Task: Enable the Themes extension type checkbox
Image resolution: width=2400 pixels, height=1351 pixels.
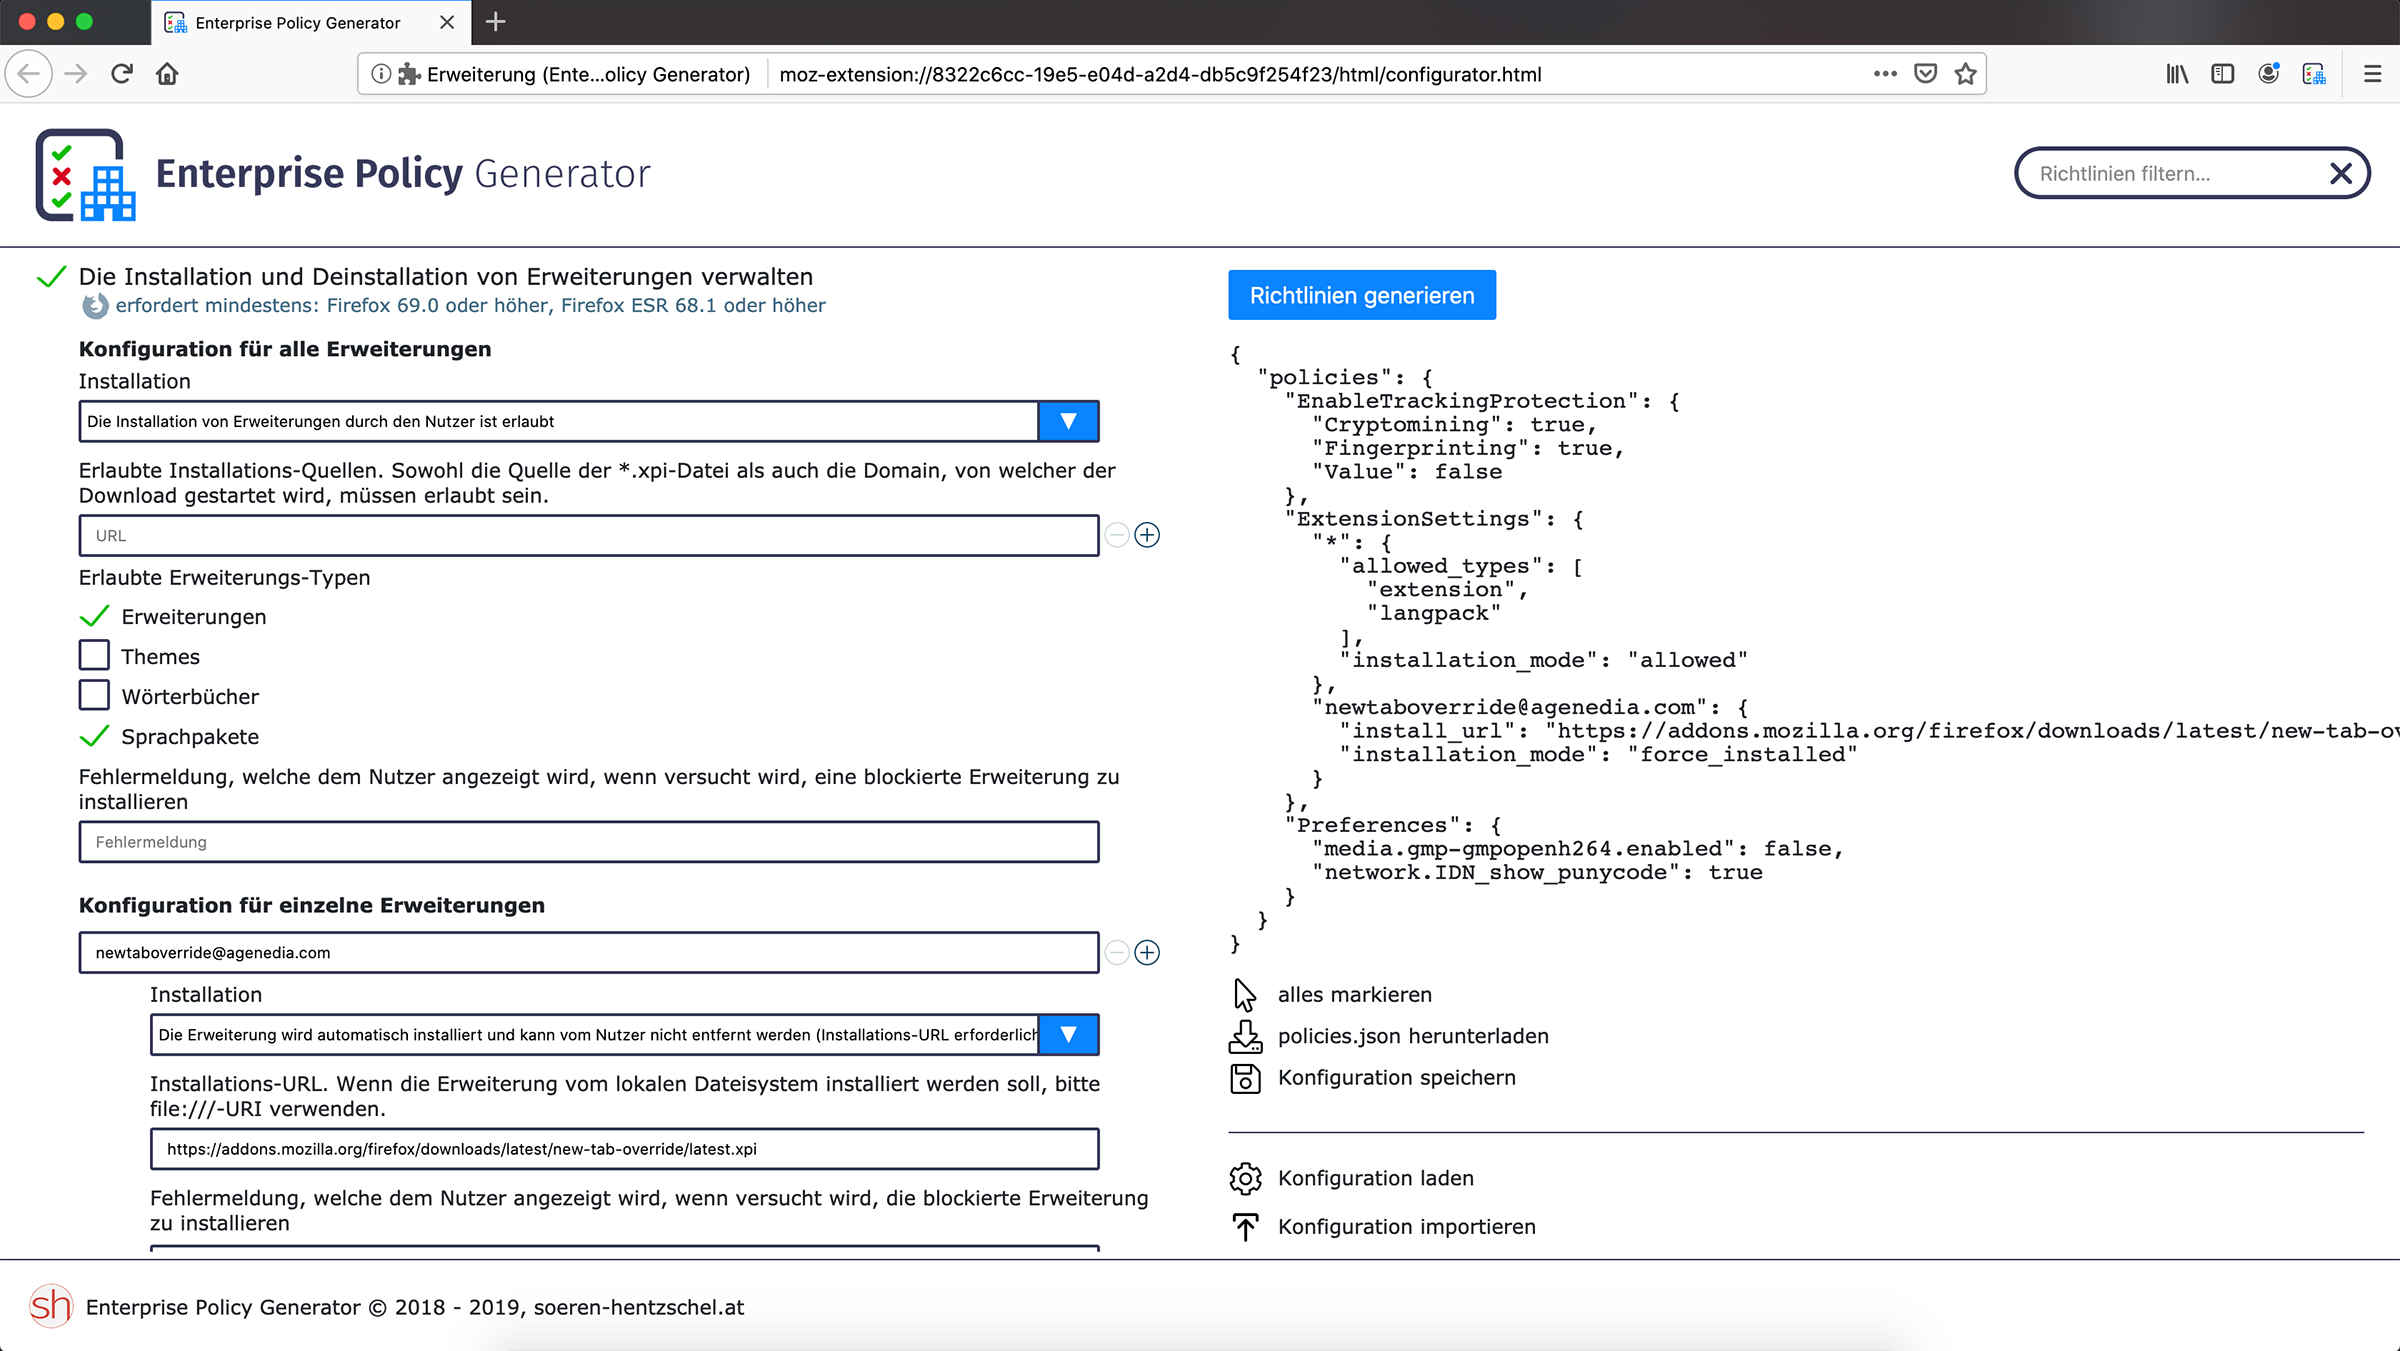Action: (x=94, y=656)
